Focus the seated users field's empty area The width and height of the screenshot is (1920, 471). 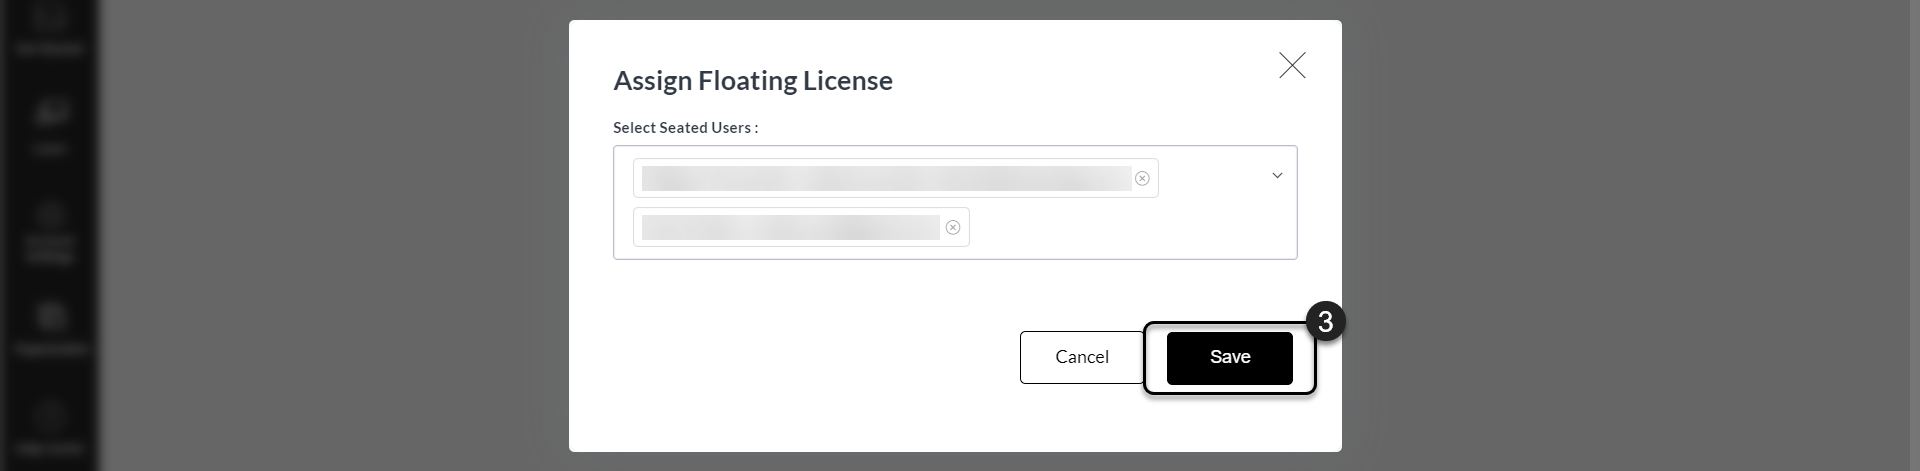click(x=1120, y=227)
